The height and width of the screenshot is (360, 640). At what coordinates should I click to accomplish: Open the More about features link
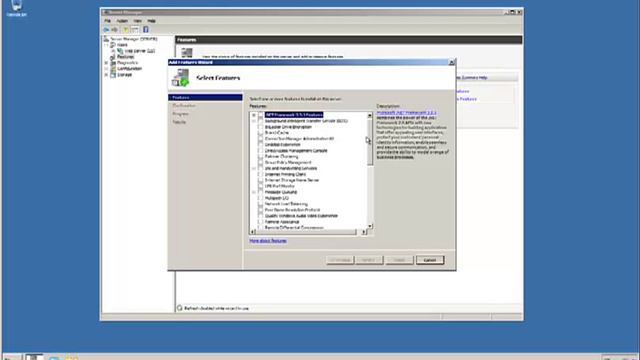[268, 241]
